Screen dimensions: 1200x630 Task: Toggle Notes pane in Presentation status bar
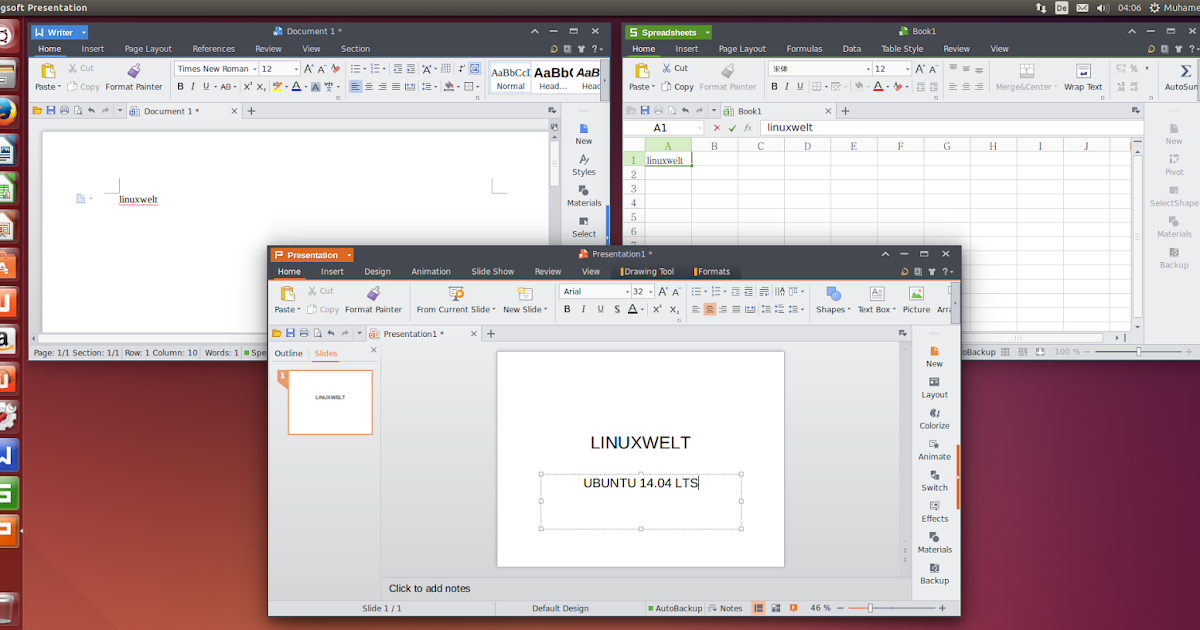(x=726, y=608)
